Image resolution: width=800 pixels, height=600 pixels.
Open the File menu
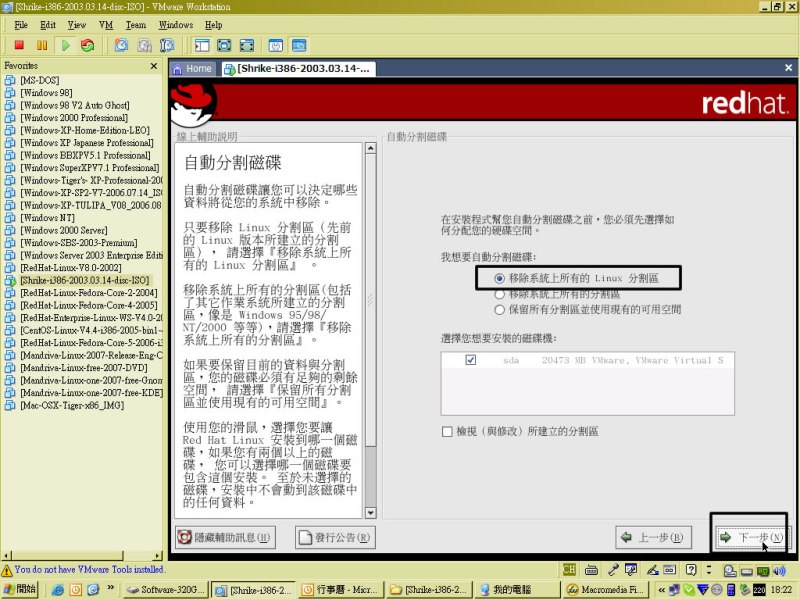tap(21, 24)
